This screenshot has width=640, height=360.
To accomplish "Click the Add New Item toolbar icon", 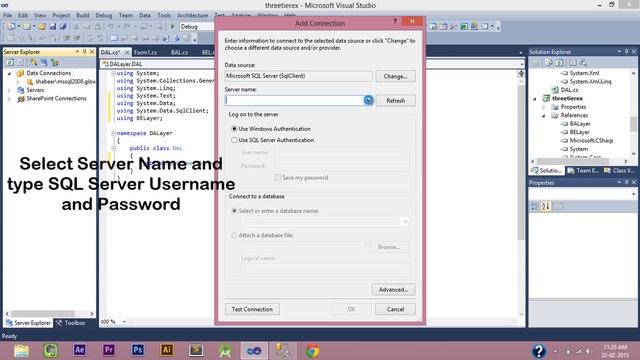I will 27,27.
